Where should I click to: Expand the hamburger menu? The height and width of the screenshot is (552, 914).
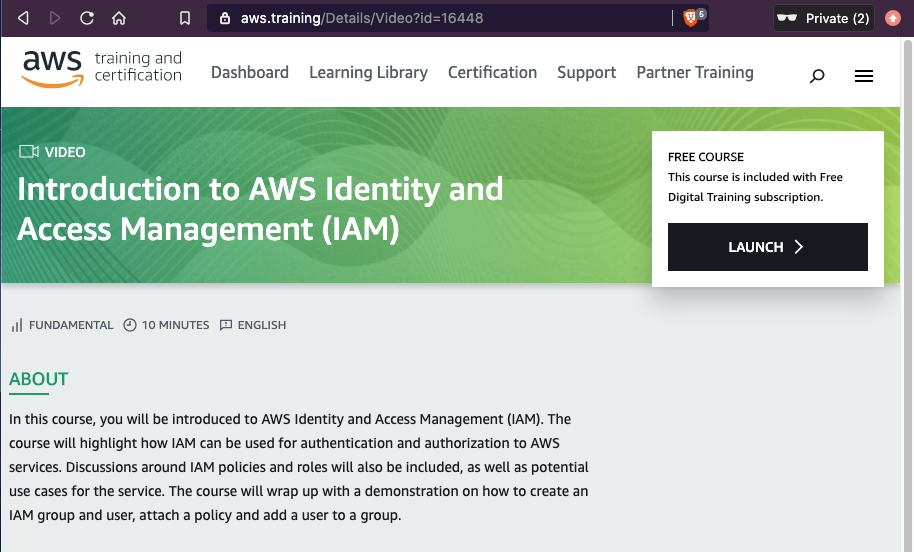(864, 76)
